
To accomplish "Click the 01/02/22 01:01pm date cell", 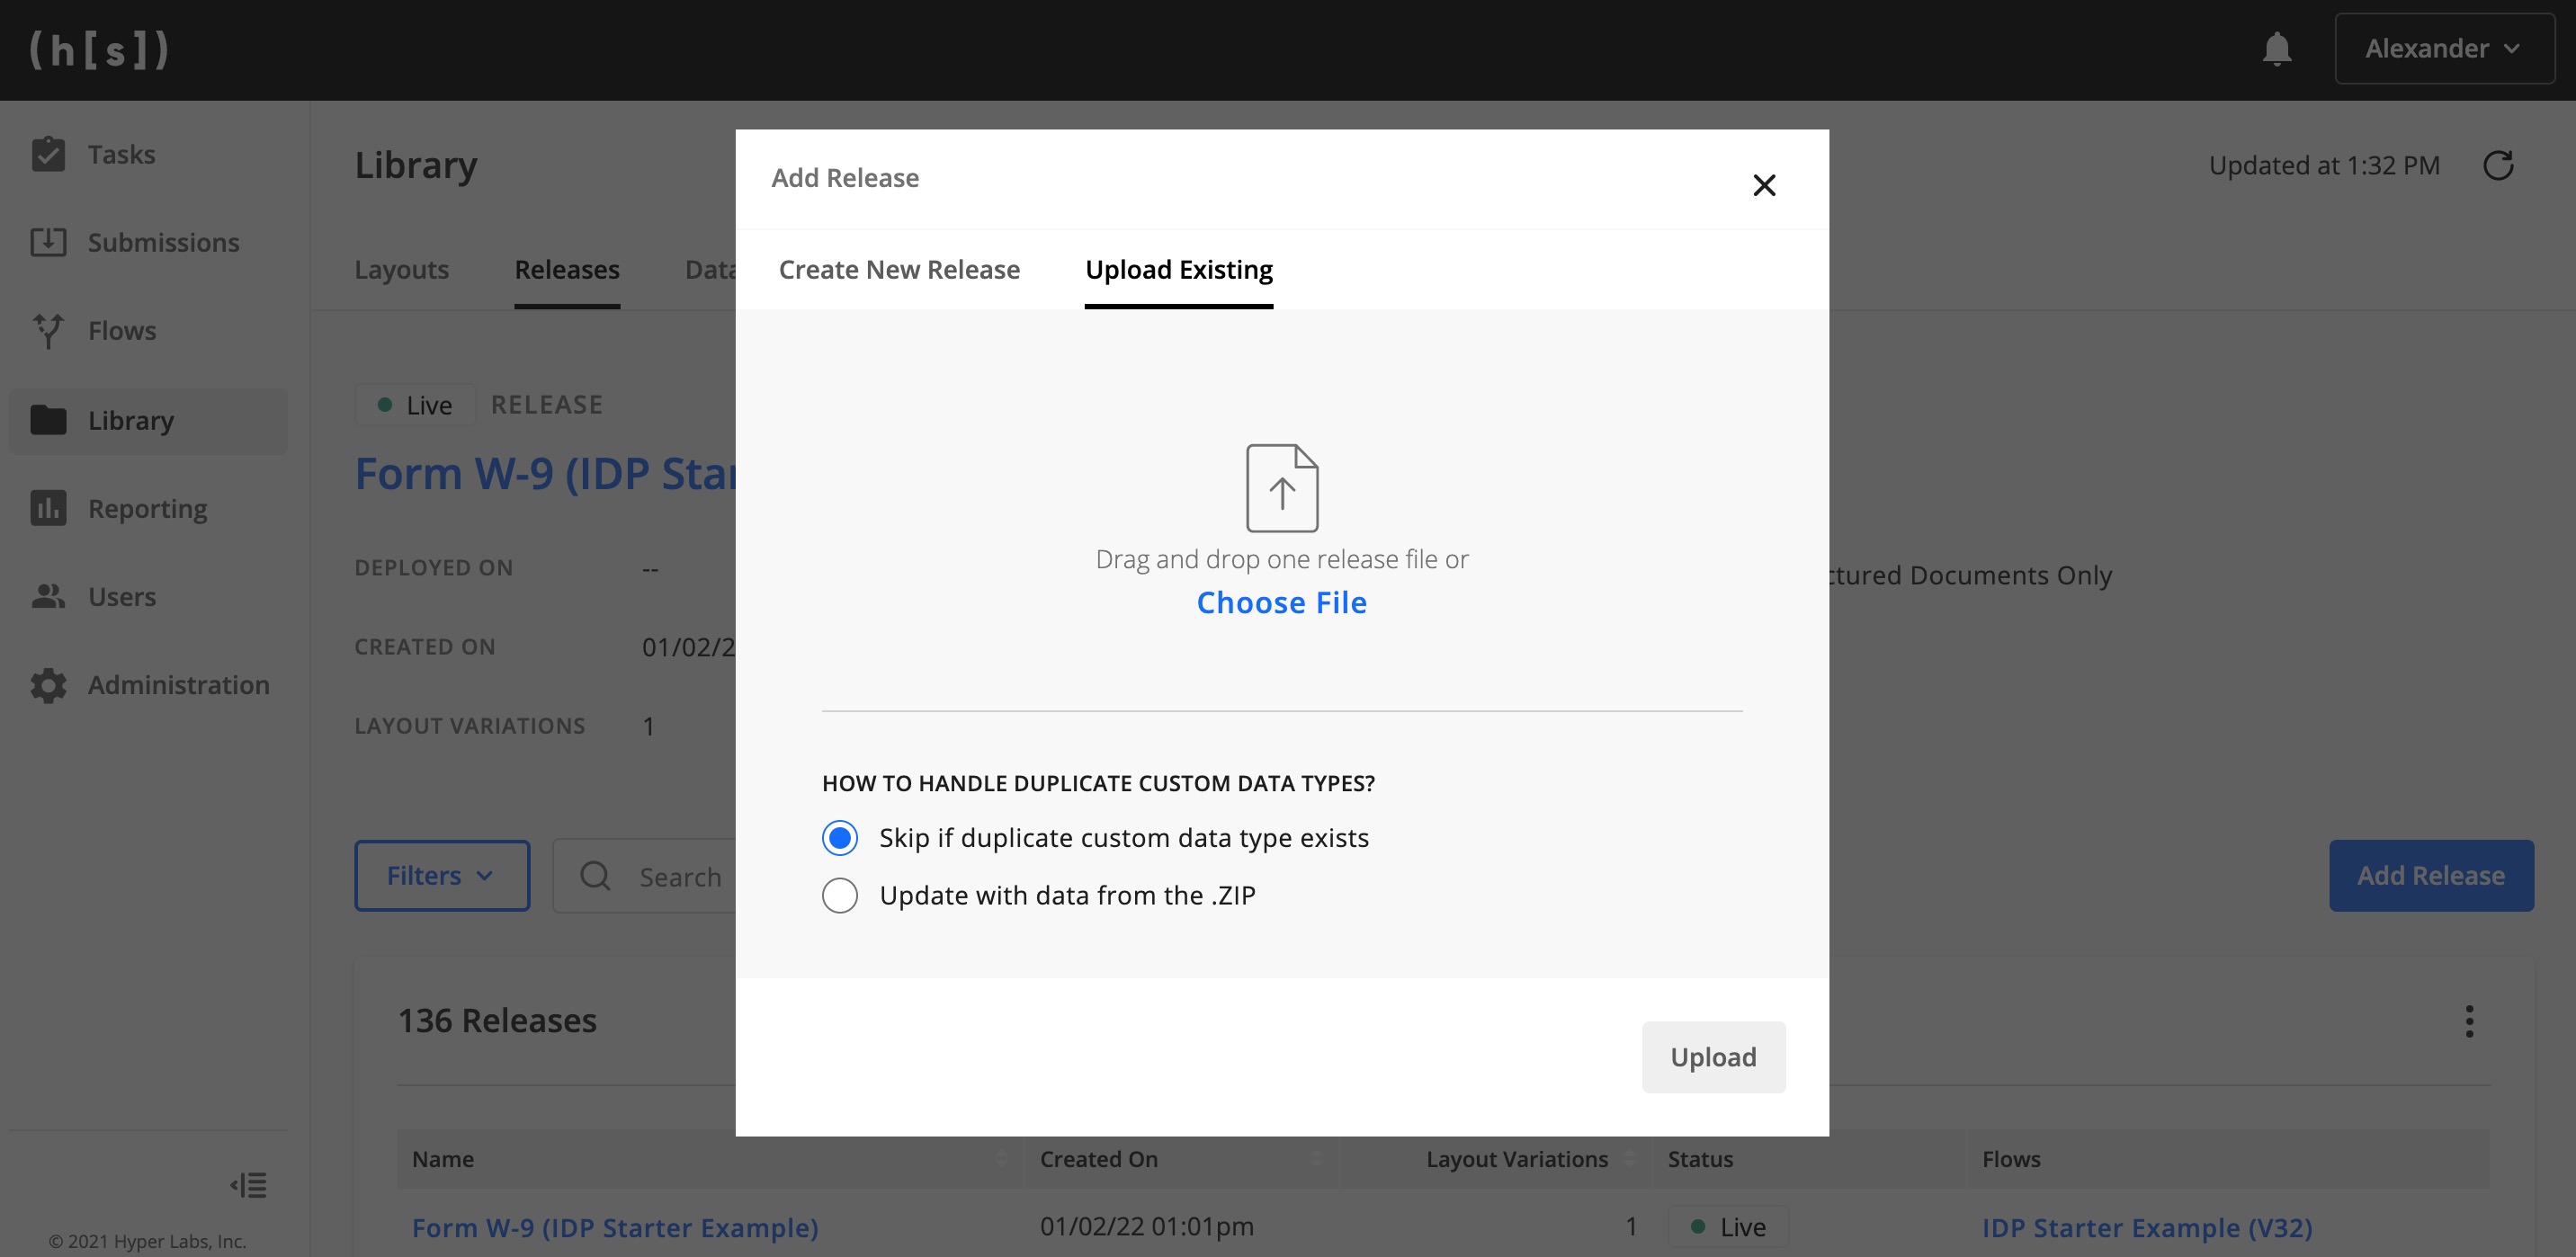I will pyautogui.click(x=1146, y=1227).
